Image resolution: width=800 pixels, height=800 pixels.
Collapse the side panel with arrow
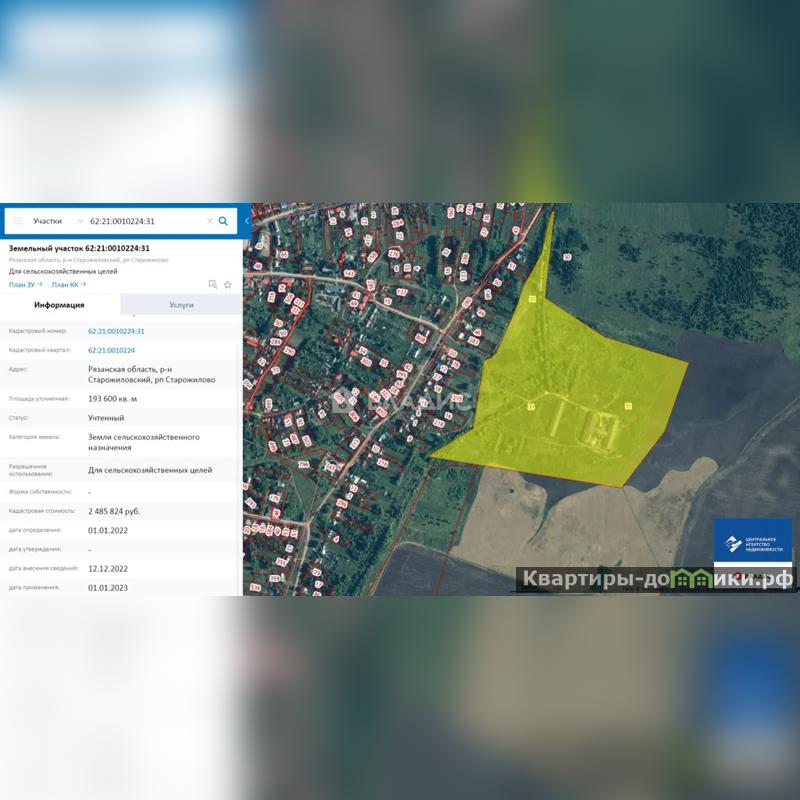pos(246,221)
